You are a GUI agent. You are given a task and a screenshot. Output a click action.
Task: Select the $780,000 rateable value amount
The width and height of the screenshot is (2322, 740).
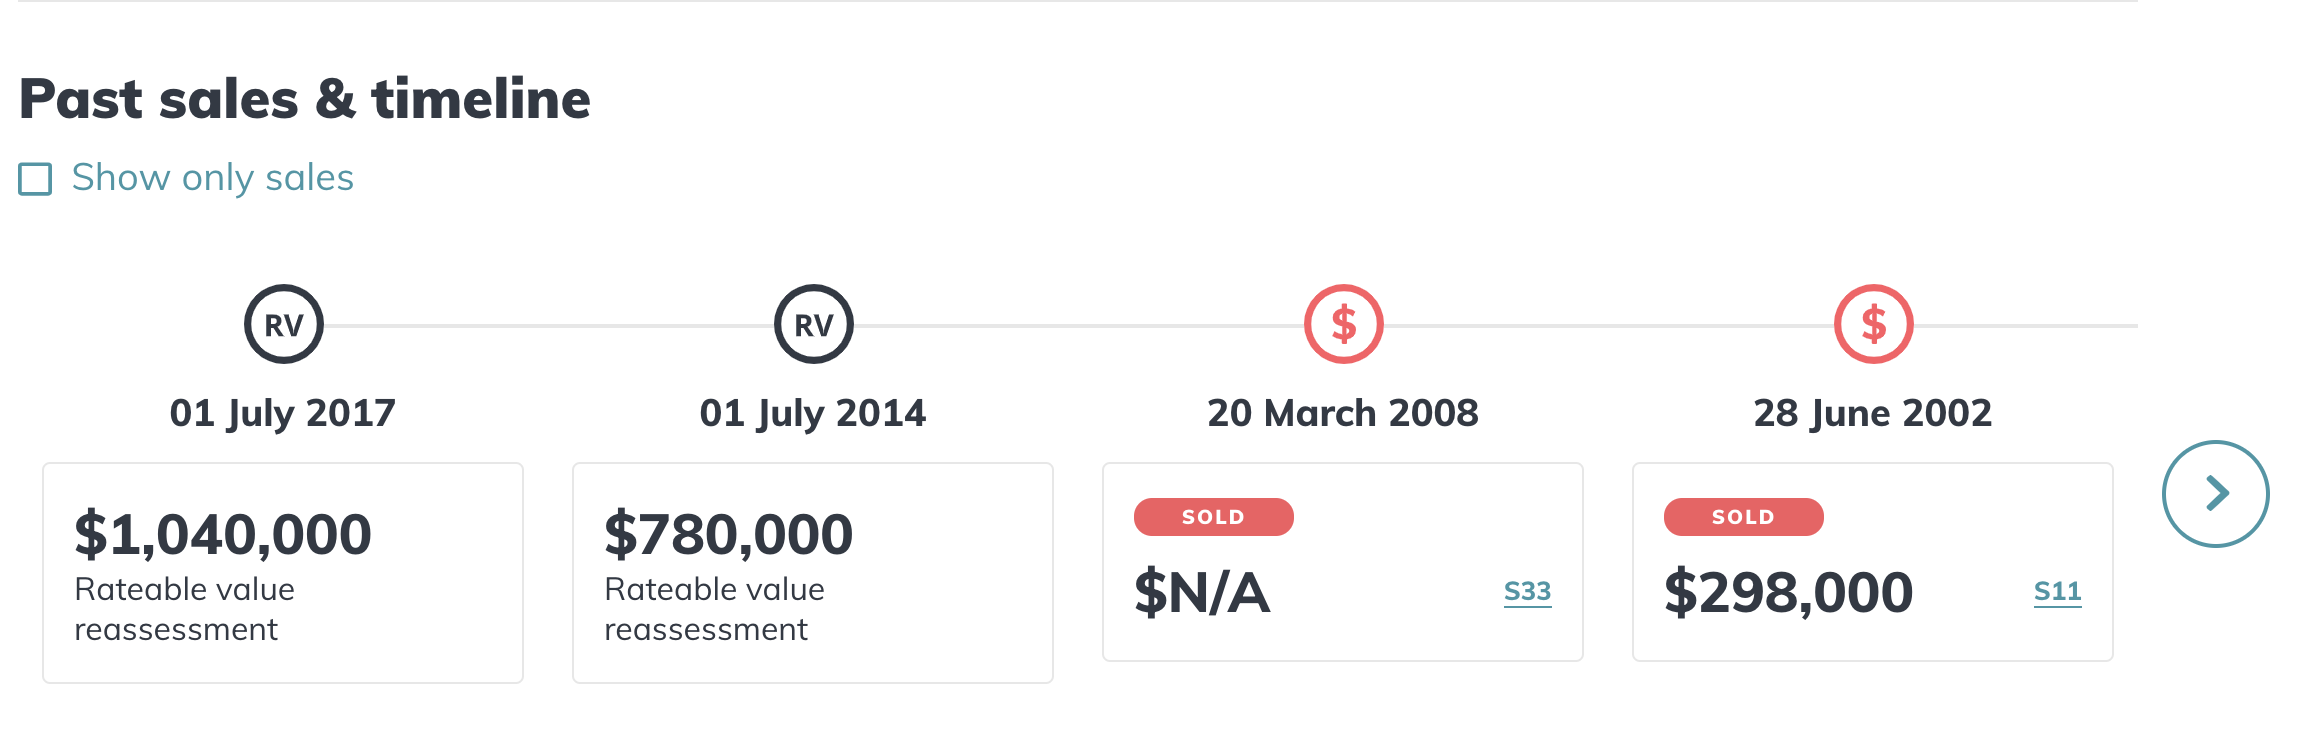[728, 534]
